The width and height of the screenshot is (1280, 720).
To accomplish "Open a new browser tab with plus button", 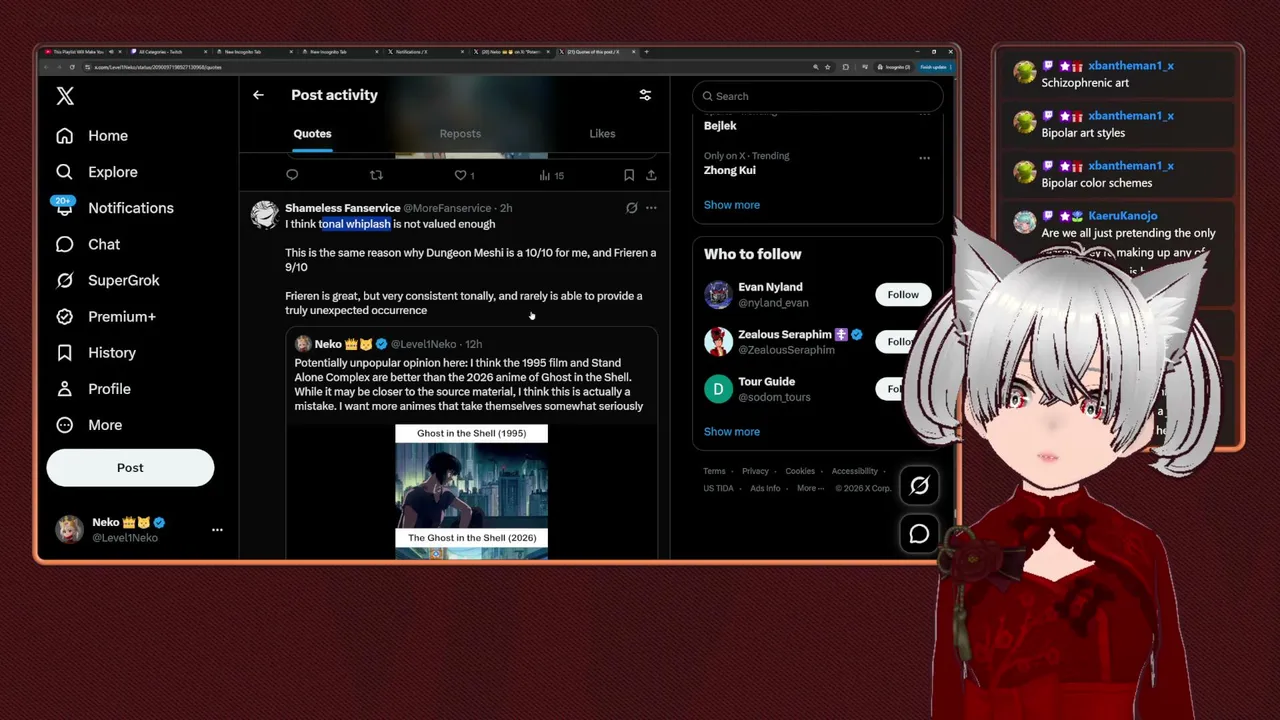I will click(x=646, y=52).
